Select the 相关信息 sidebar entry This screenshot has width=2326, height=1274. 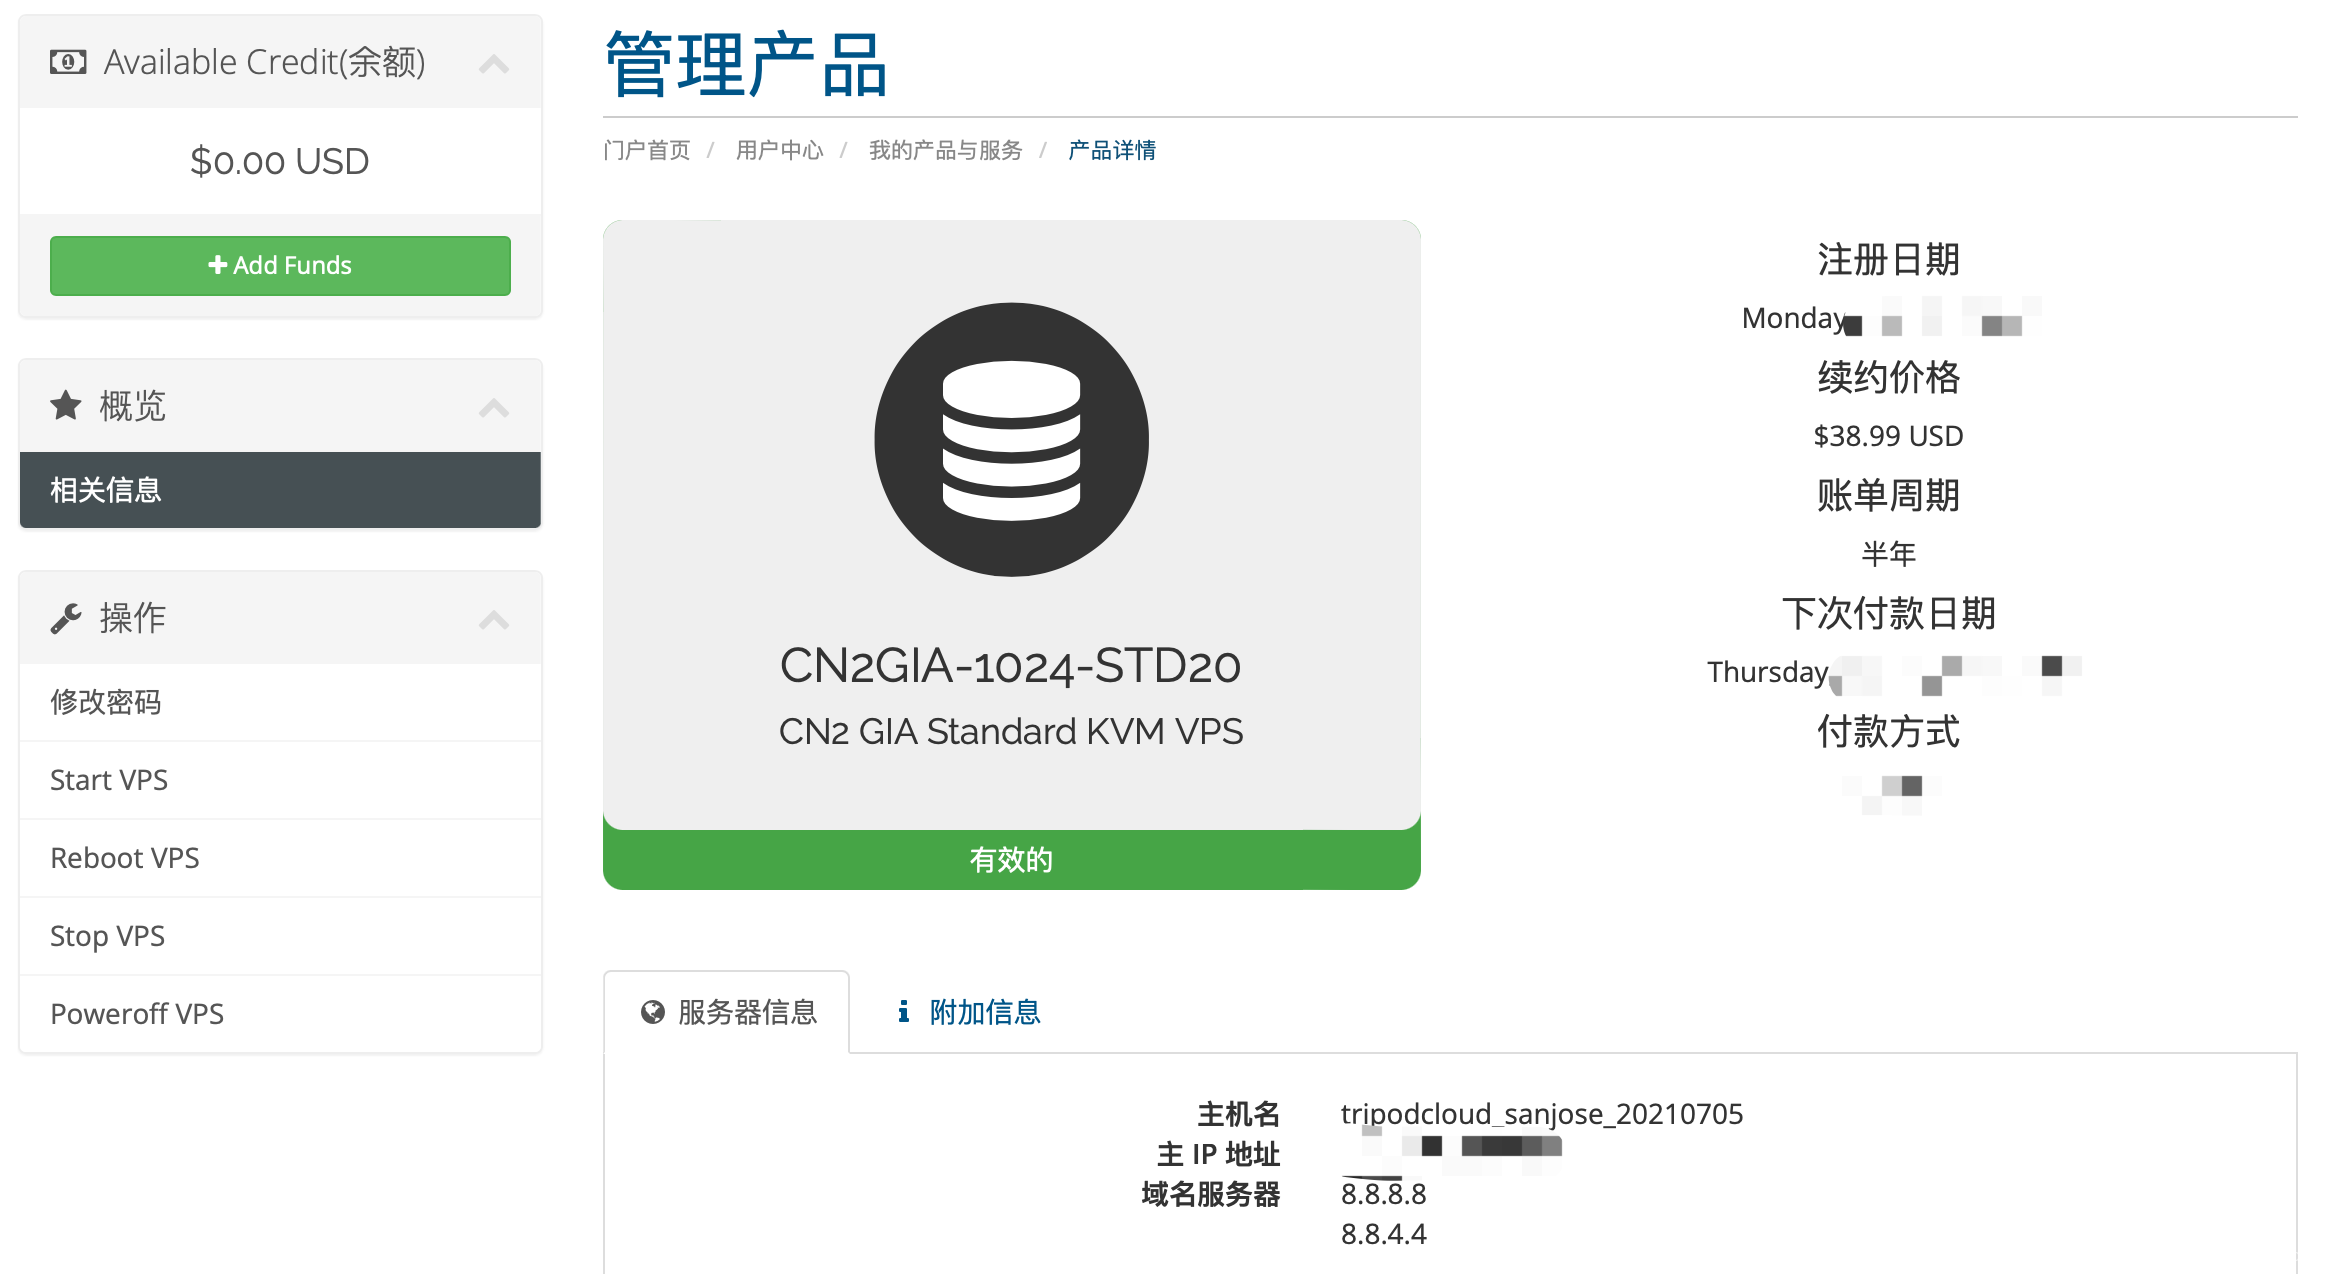[104, 489]
